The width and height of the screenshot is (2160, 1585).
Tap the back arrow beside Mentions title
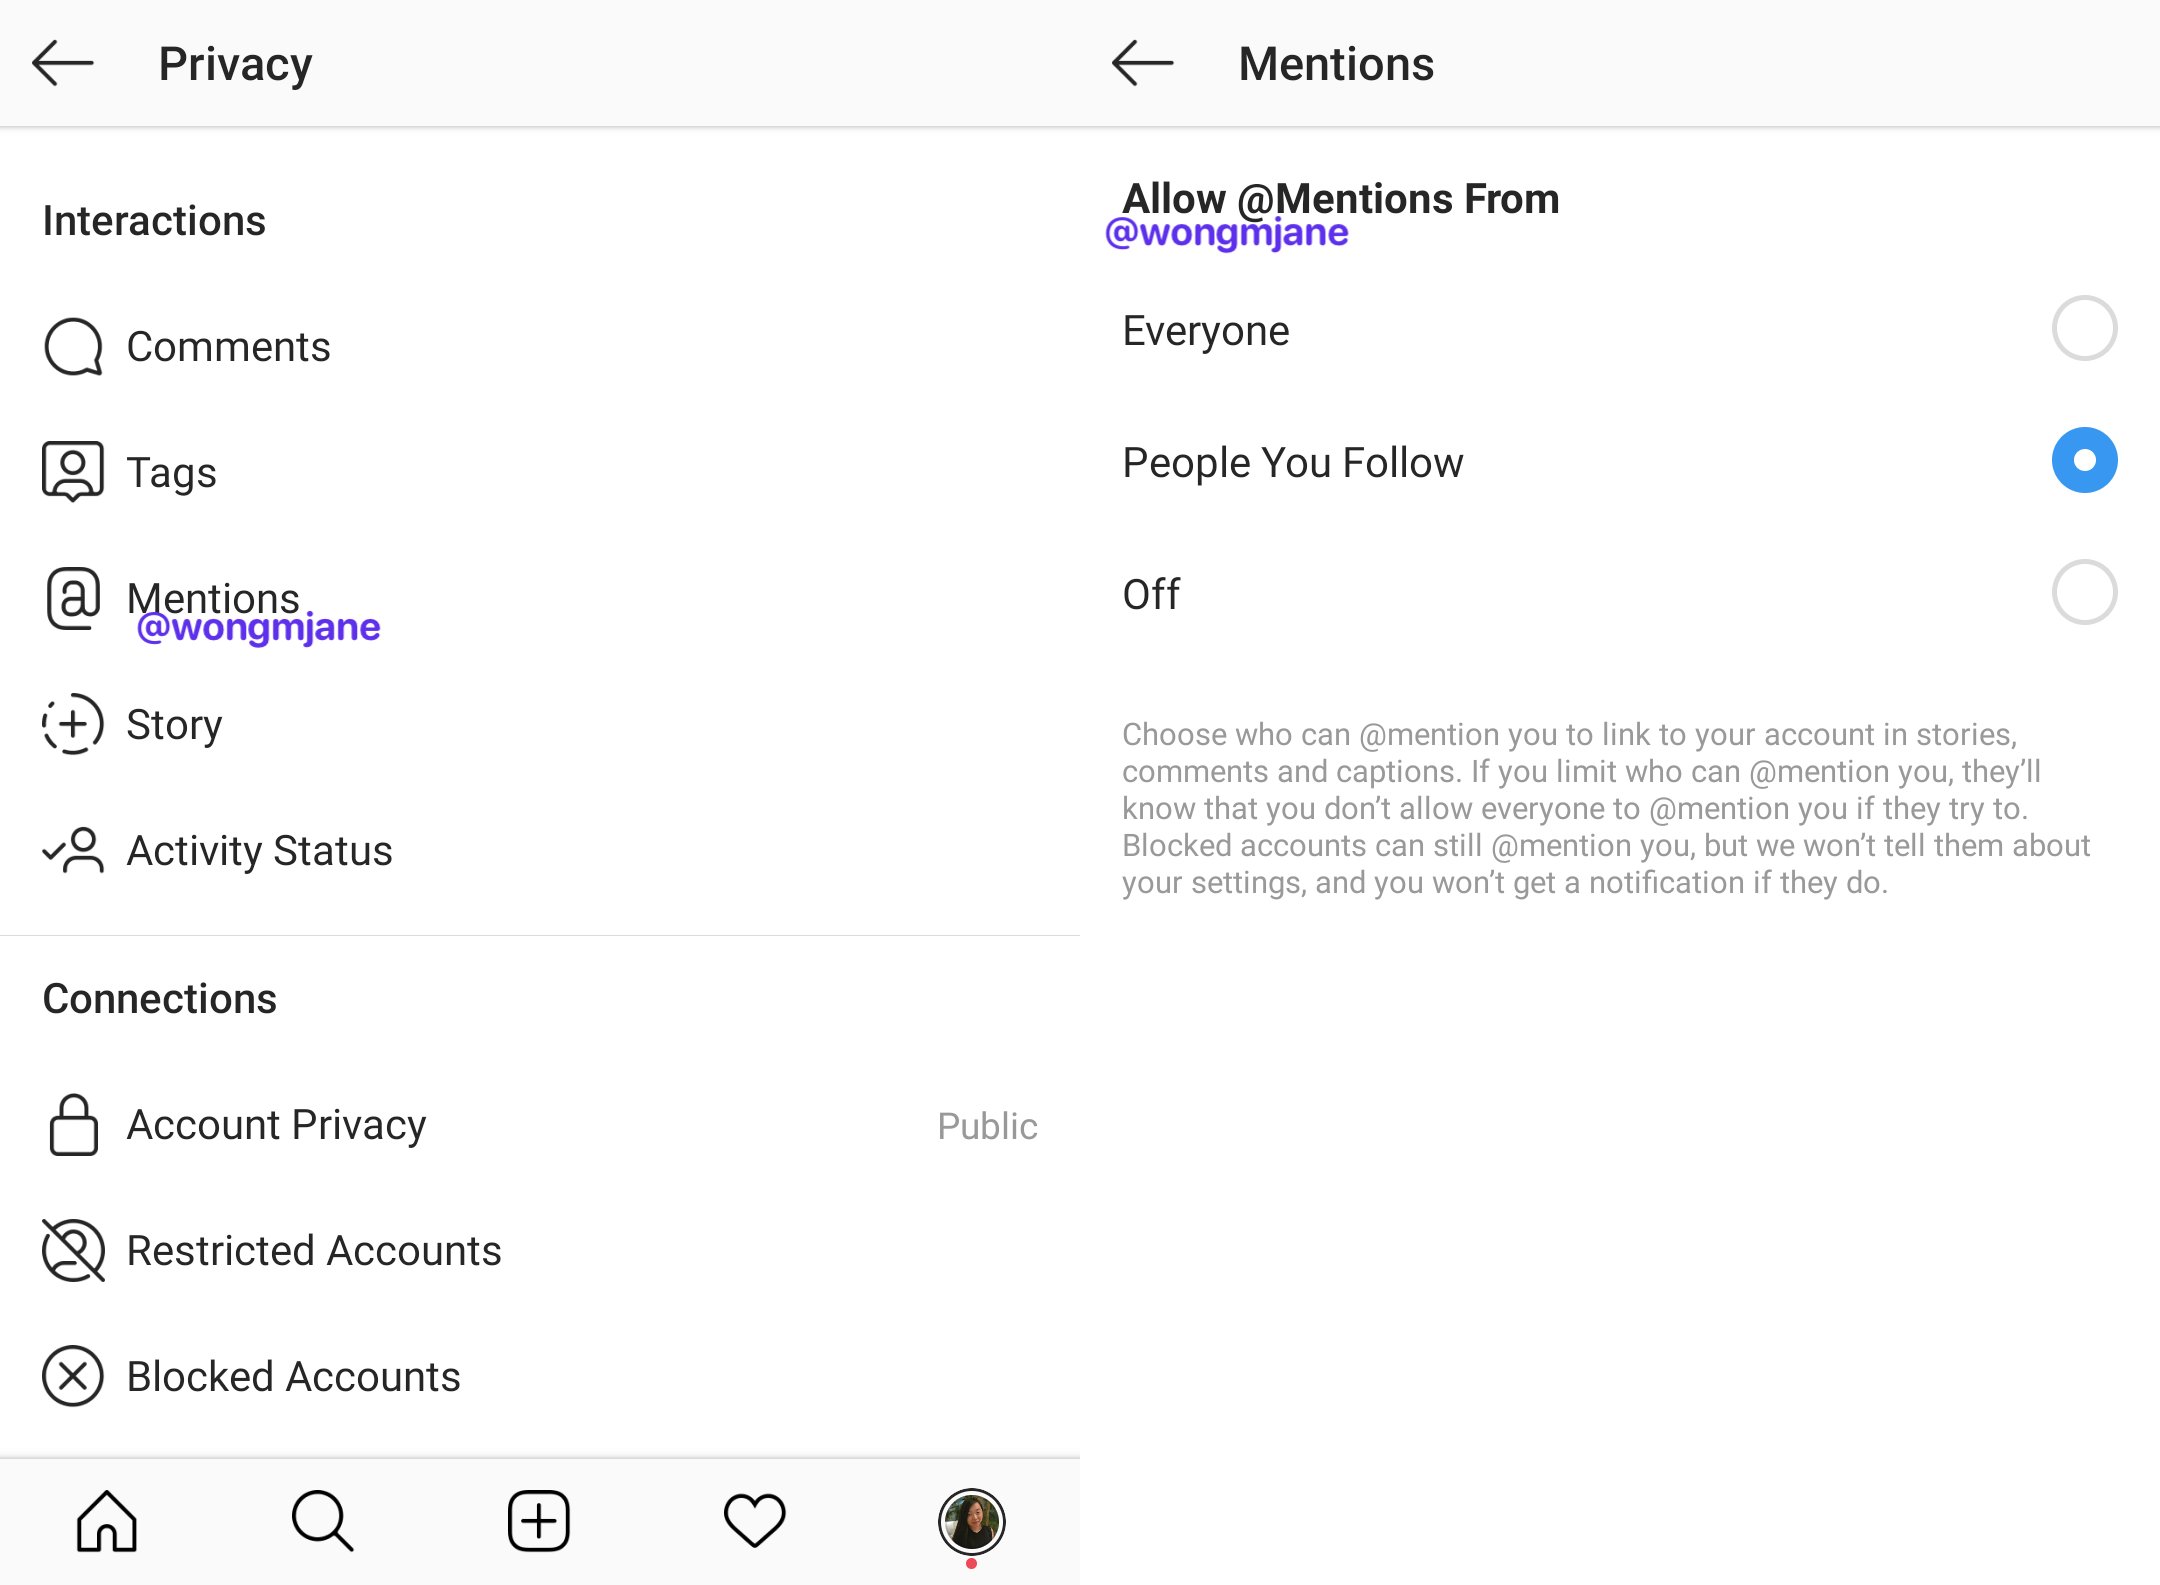1143,64
